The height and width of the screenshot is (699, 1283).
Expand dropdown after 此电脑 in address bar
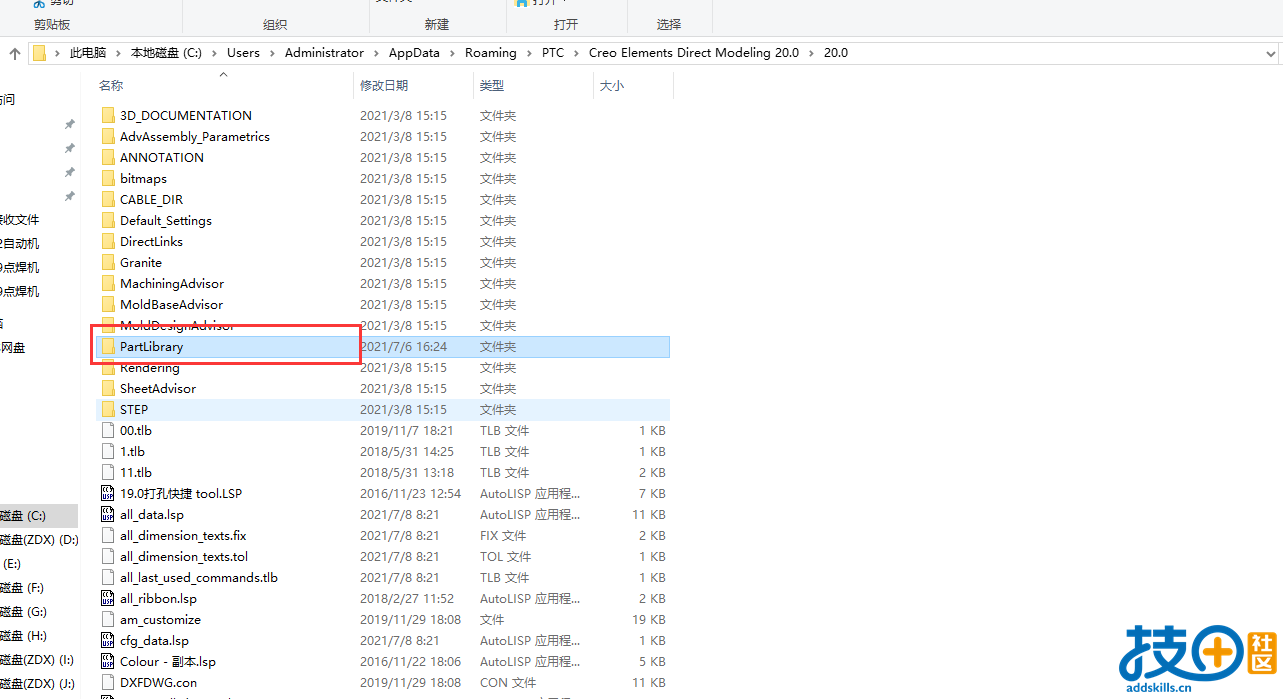click(x=118, y=53)
